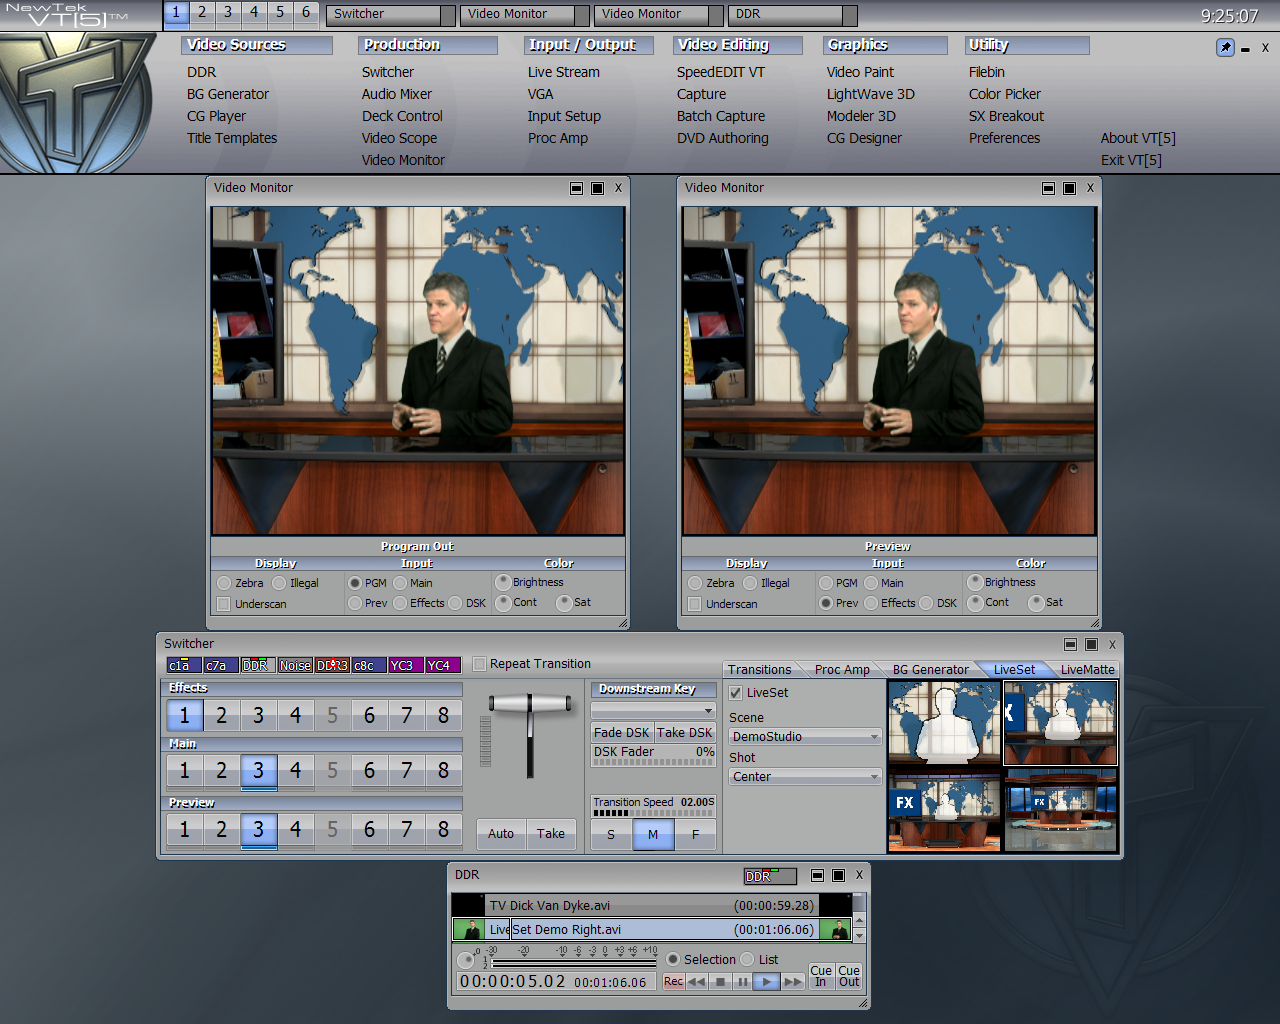This screenshot has width=1280, height=1024.
Task: Open the Shot dropdown showing Center
Action: pos(805,777)
